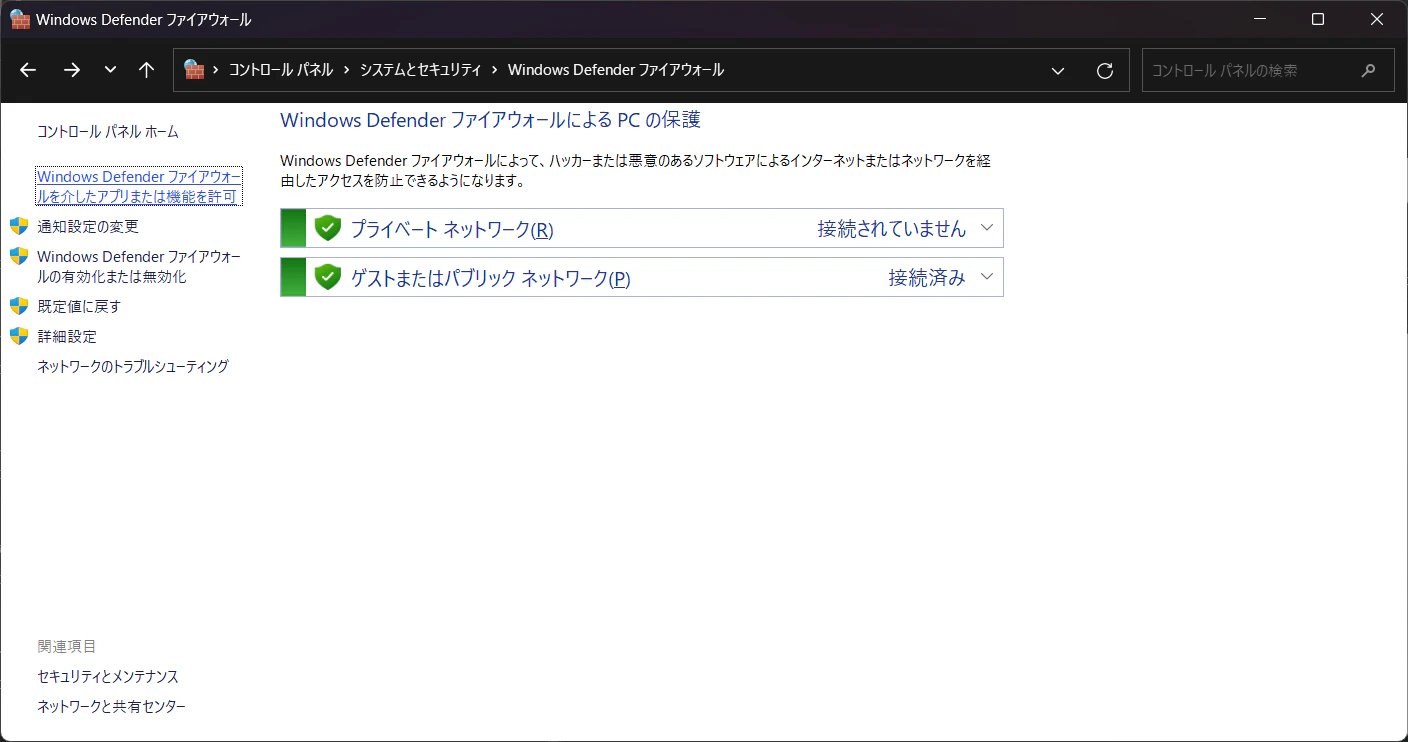Select システムとセキュリティ breadcrumb
1408x742 pixels.
tap(421, 70)
